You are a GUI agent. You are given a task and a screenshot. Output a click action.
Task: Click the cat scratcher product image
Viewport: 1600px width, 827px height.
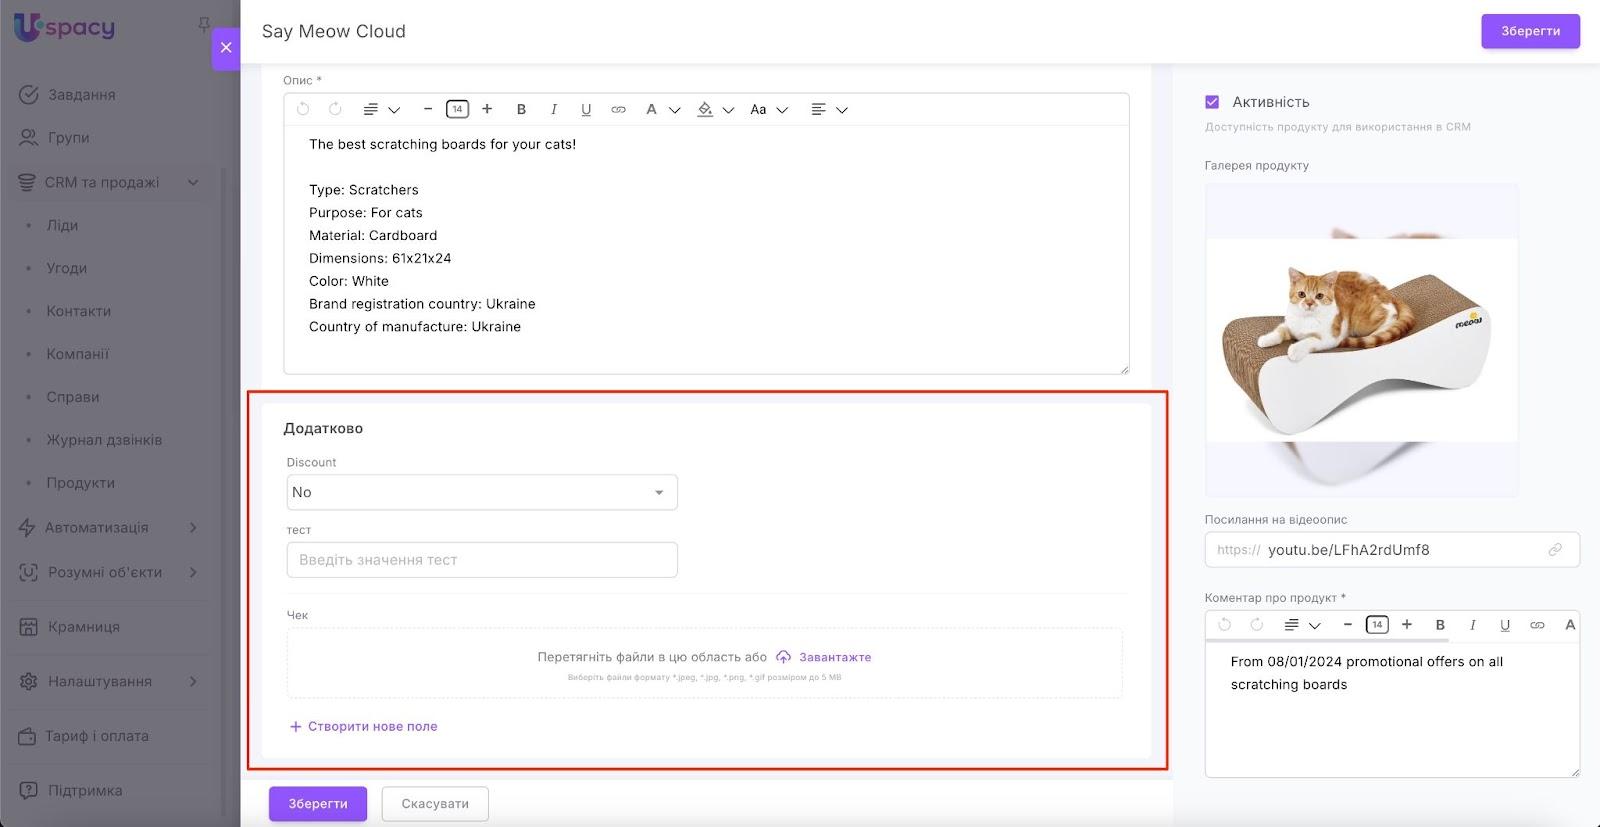1361,340
